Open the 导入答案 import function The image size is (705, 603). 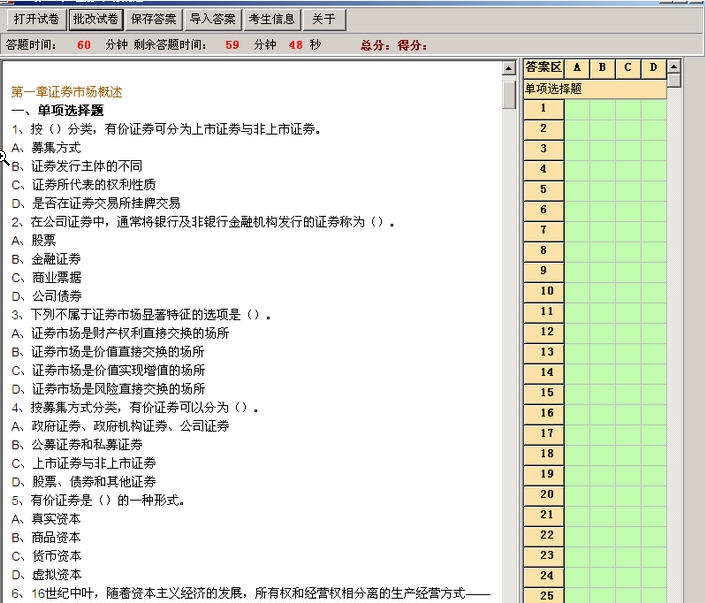point(212,19)
